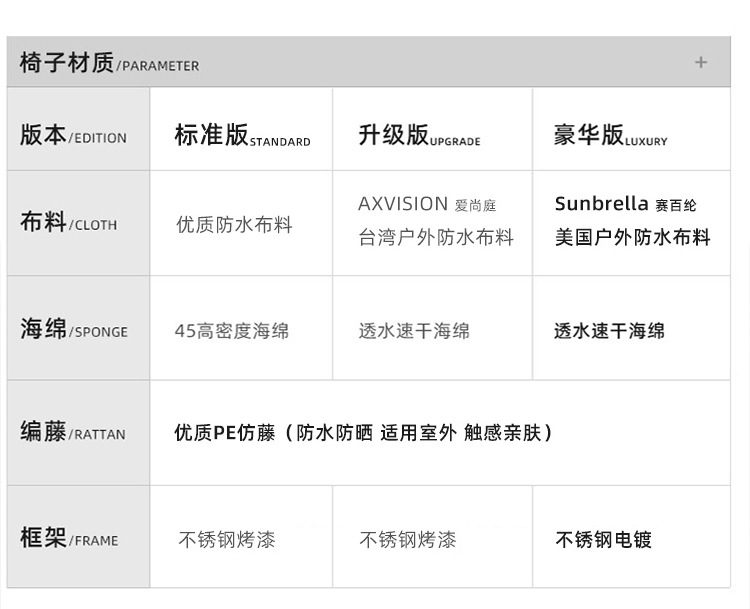Click the 编藤 RATTAN row label
This screenshot has width=750, height=609.
coord(73,432)
